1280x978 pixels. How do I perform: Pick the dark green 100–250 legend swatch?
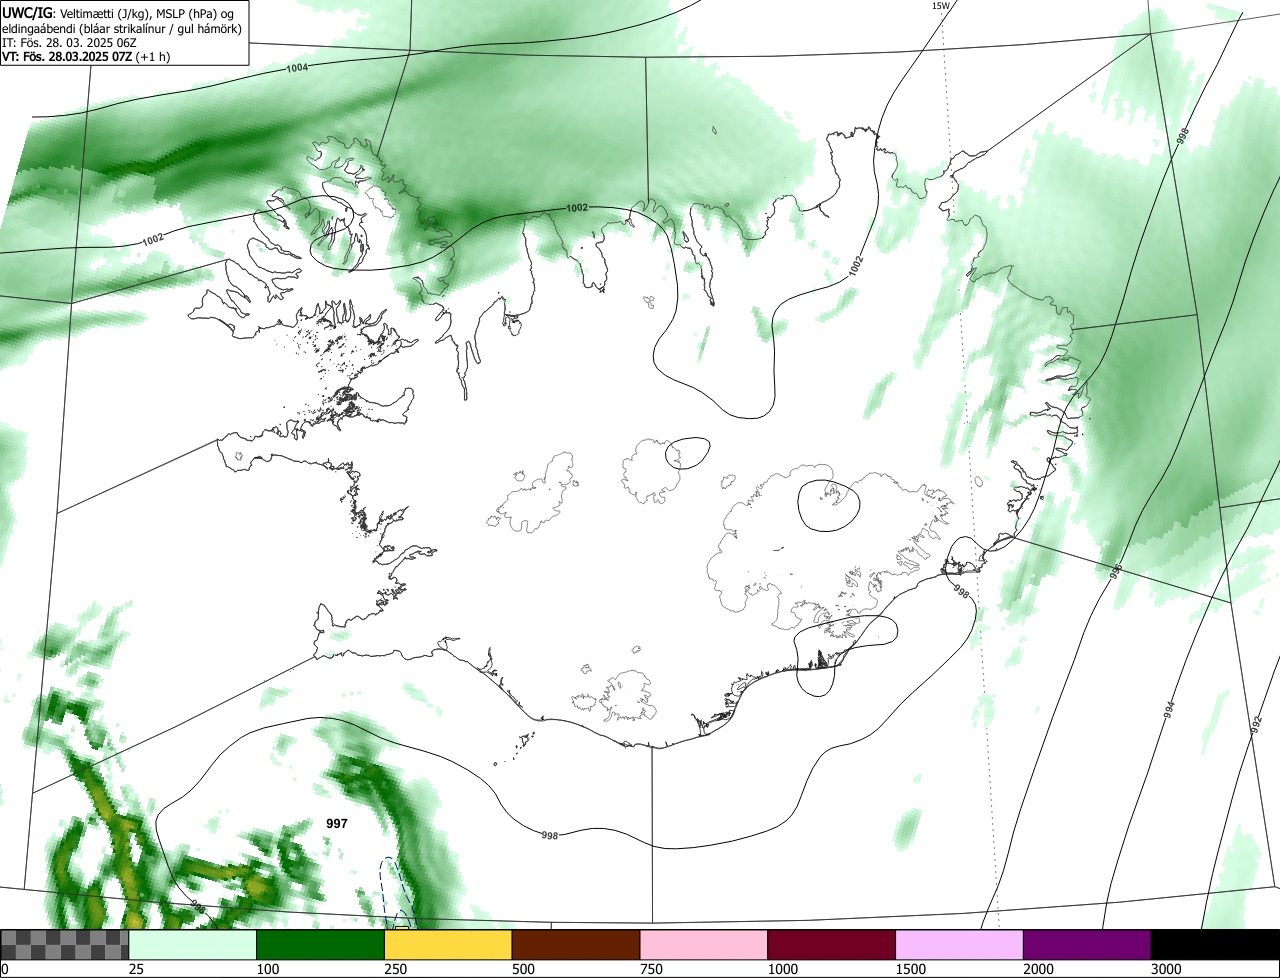pos(321,944)
